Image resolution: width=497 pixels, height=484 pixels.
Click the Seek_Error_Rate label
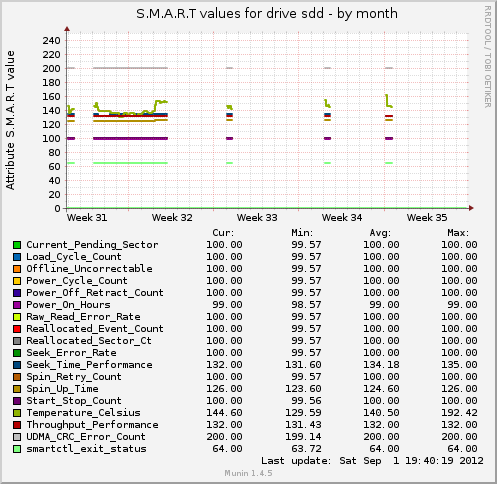coord(71,353)
